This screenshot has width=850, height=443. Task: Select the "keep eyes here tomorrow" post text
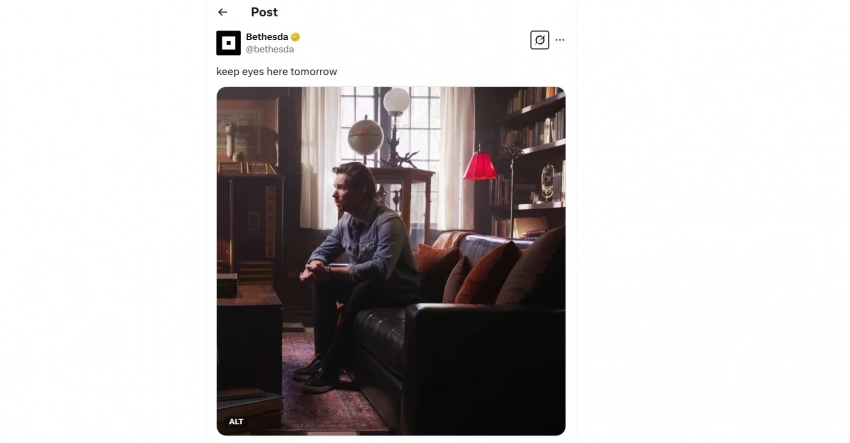pos(276,72)
